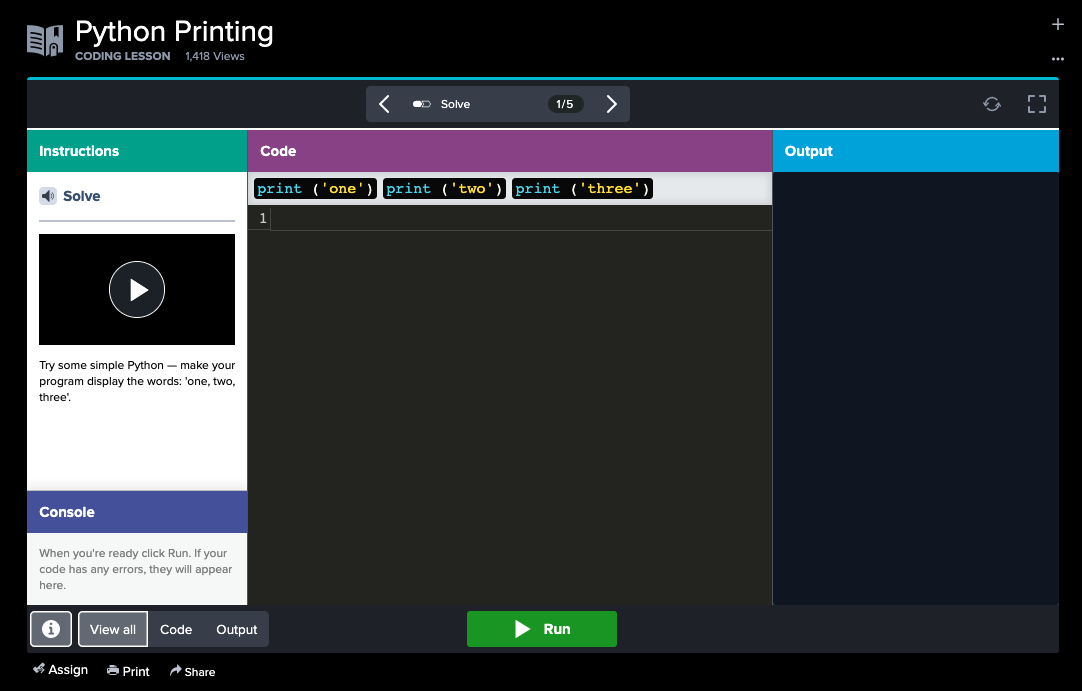
Task: Click the lesson book icon beside Python Printing
Action: coord(45,40)
